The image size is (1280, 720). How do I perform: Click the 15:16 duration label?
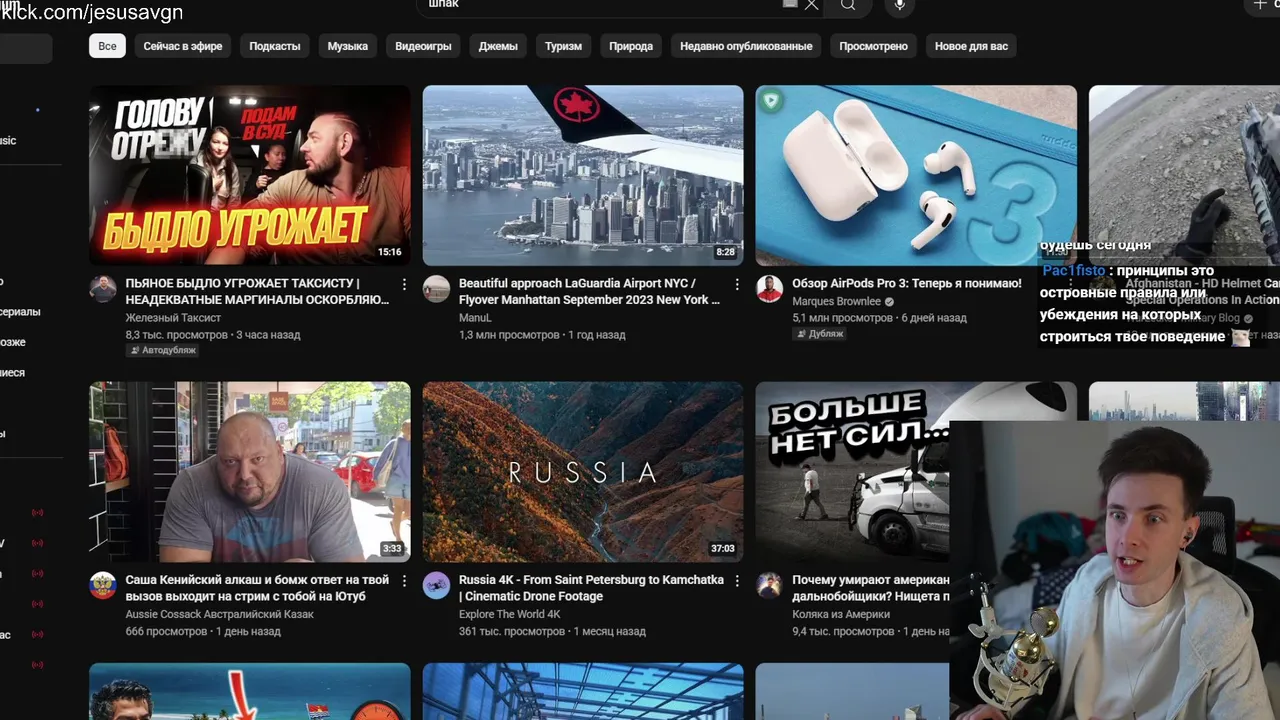point(390,252)
